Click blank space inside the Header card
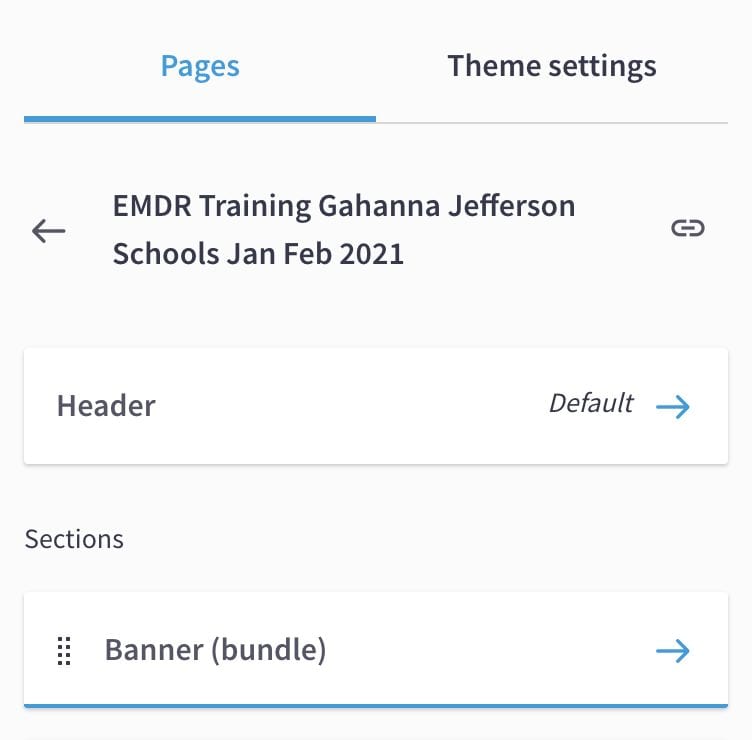The image size is (752, 740). (350, 406)
